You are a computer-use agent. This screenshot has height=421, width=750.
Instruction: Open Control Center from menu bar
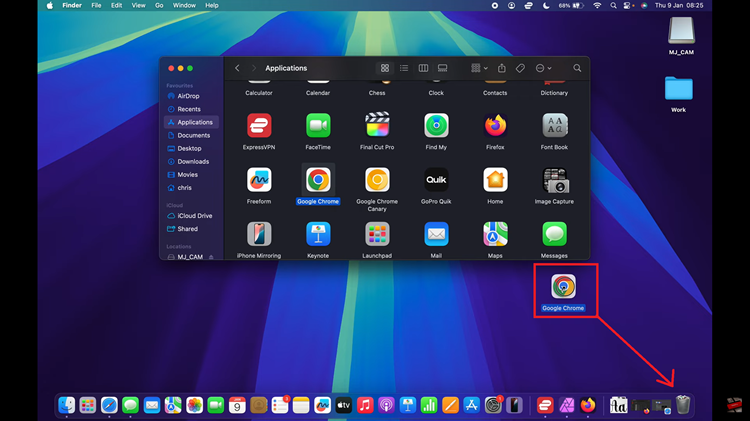[628, 5]
